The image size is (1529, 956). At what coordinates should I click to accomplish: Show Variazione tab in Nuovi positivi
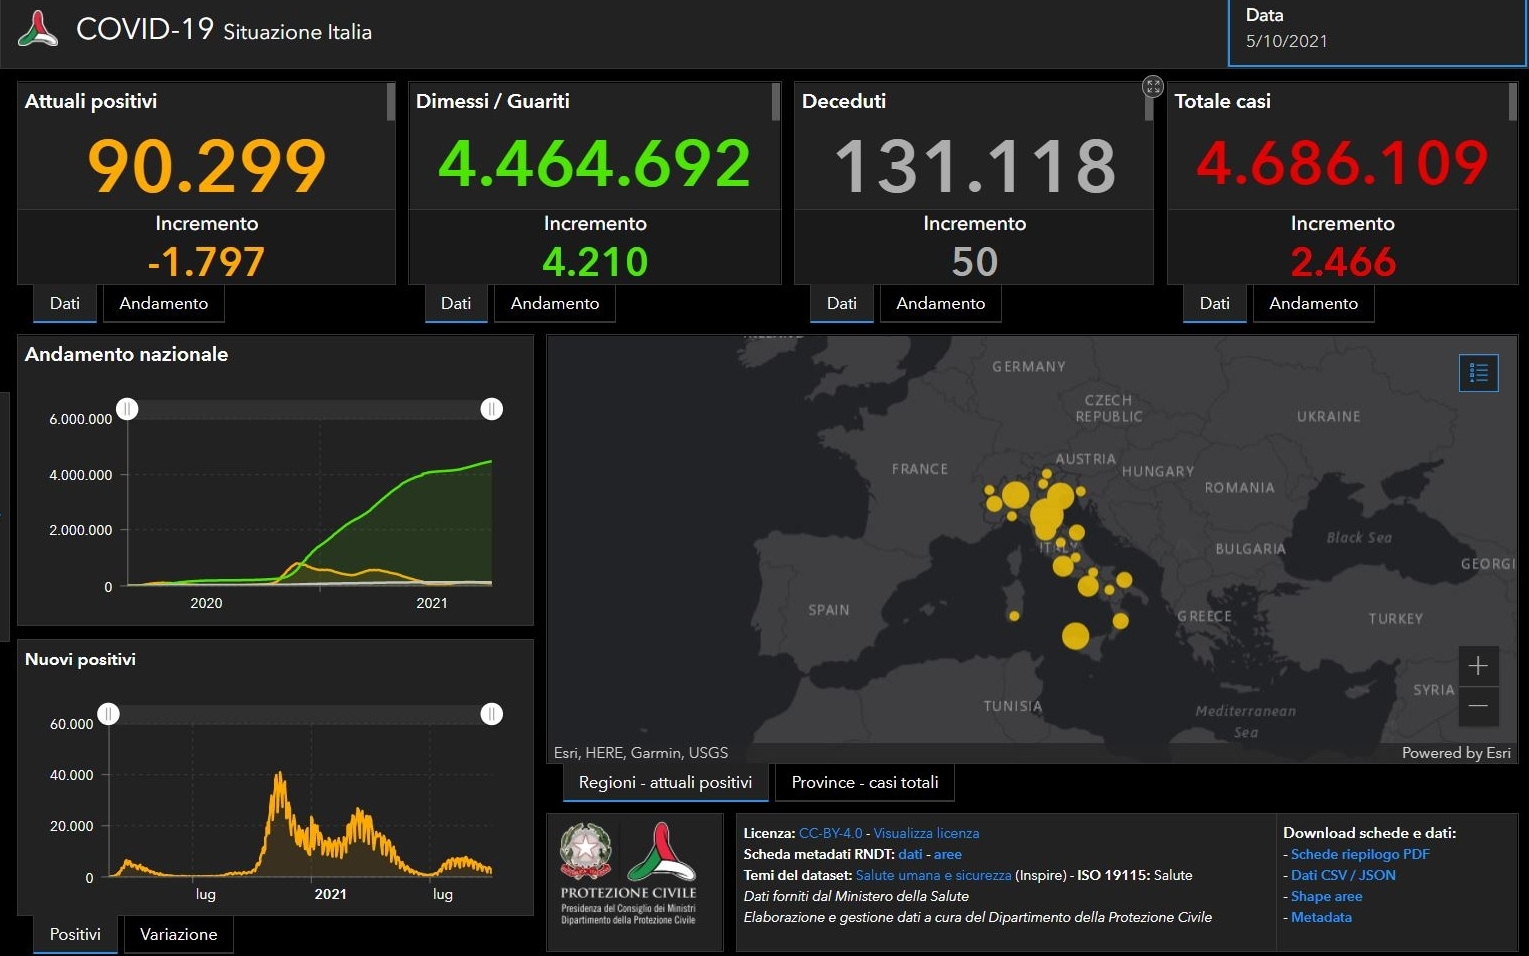coord(178,935)
